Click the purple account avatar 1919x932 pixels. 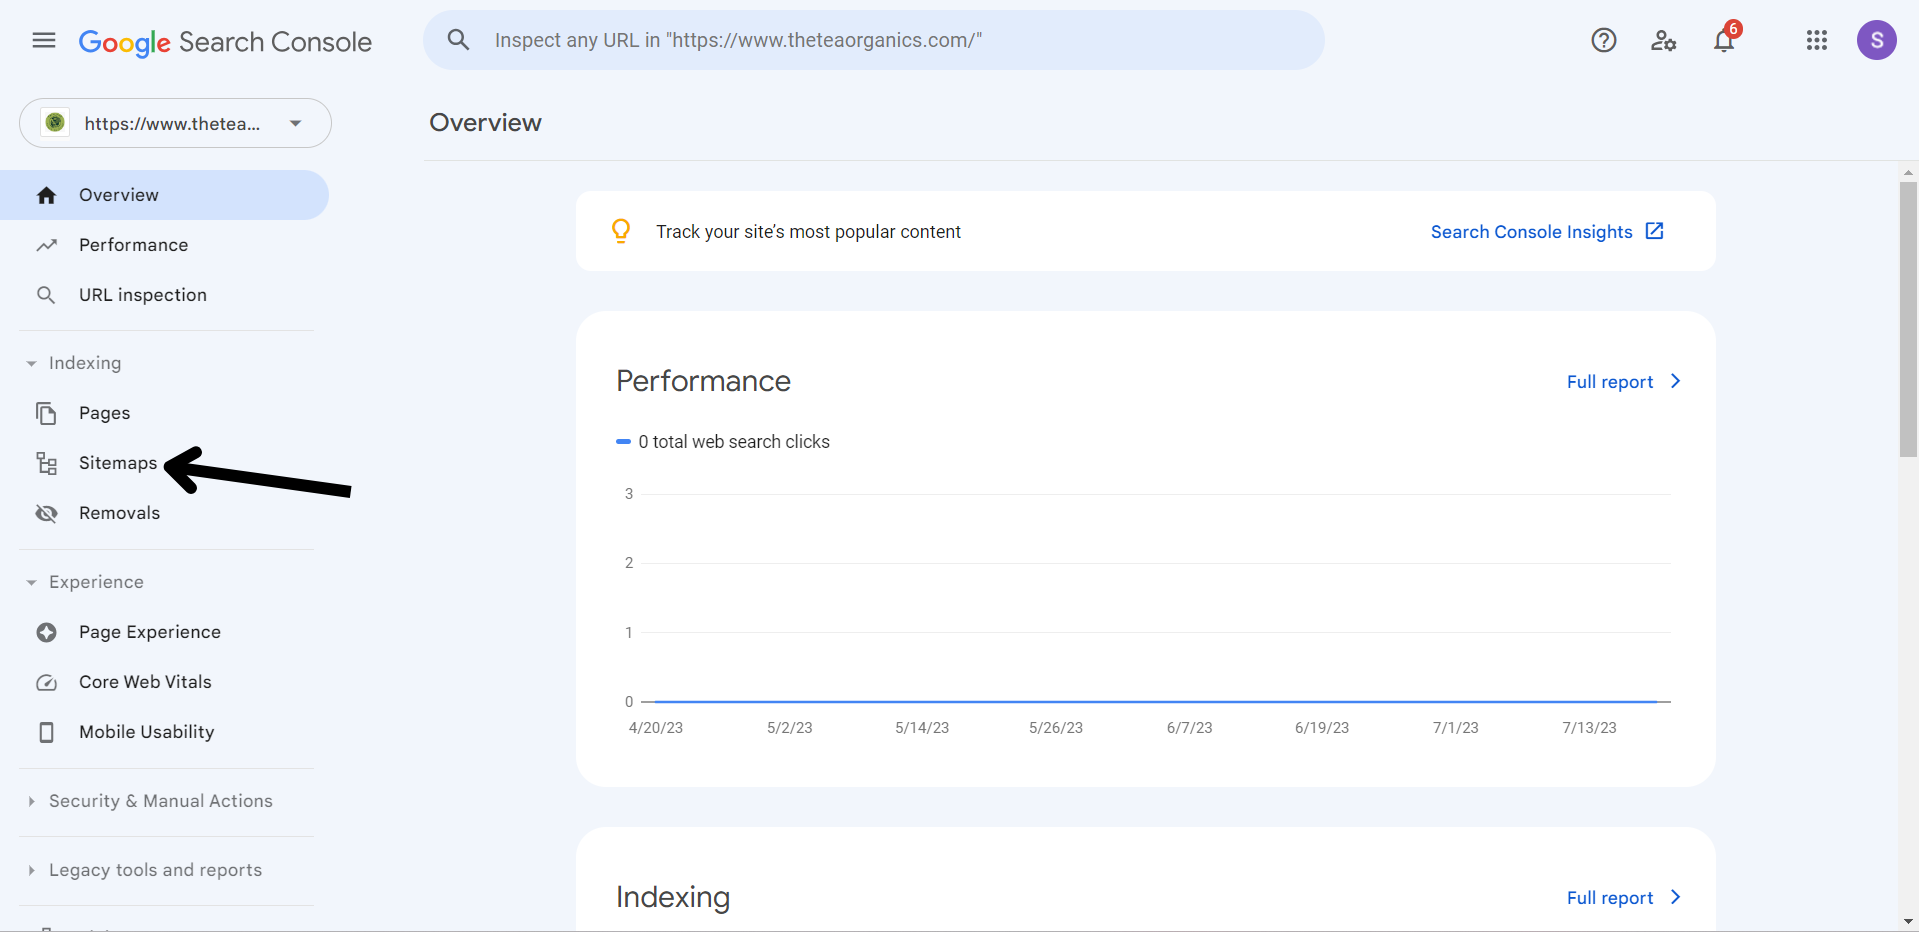(x=1876, y=40)
